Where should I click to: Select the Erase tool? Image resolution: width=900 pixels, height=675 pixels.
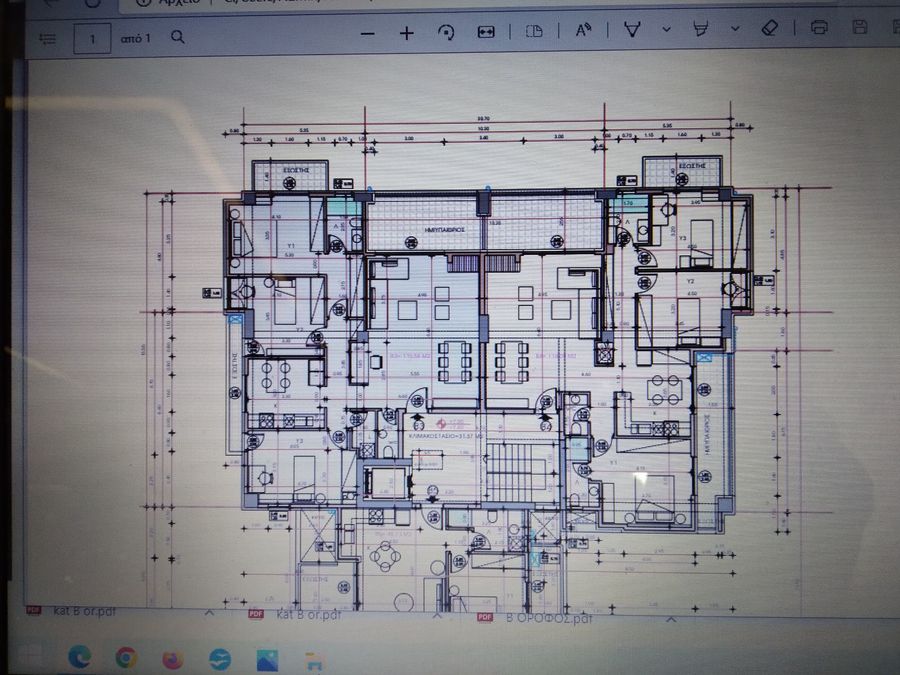769,28
